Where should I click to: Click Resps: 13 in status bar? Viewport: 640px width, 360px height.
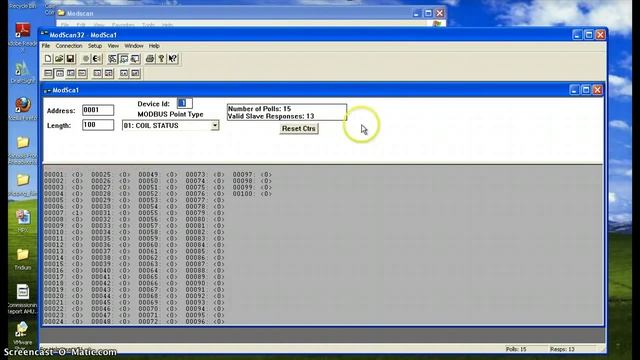[562, 349]
